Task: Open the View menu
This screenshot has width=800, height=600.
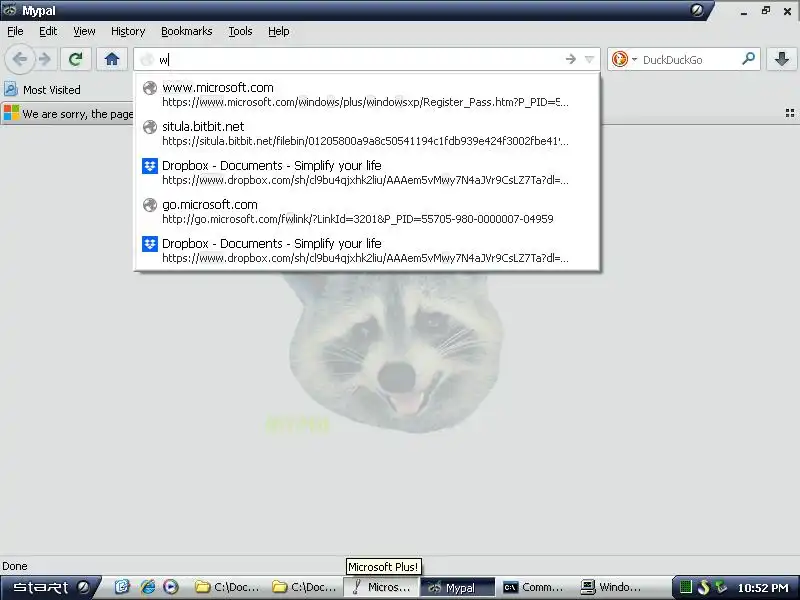Action: point(84,31)
